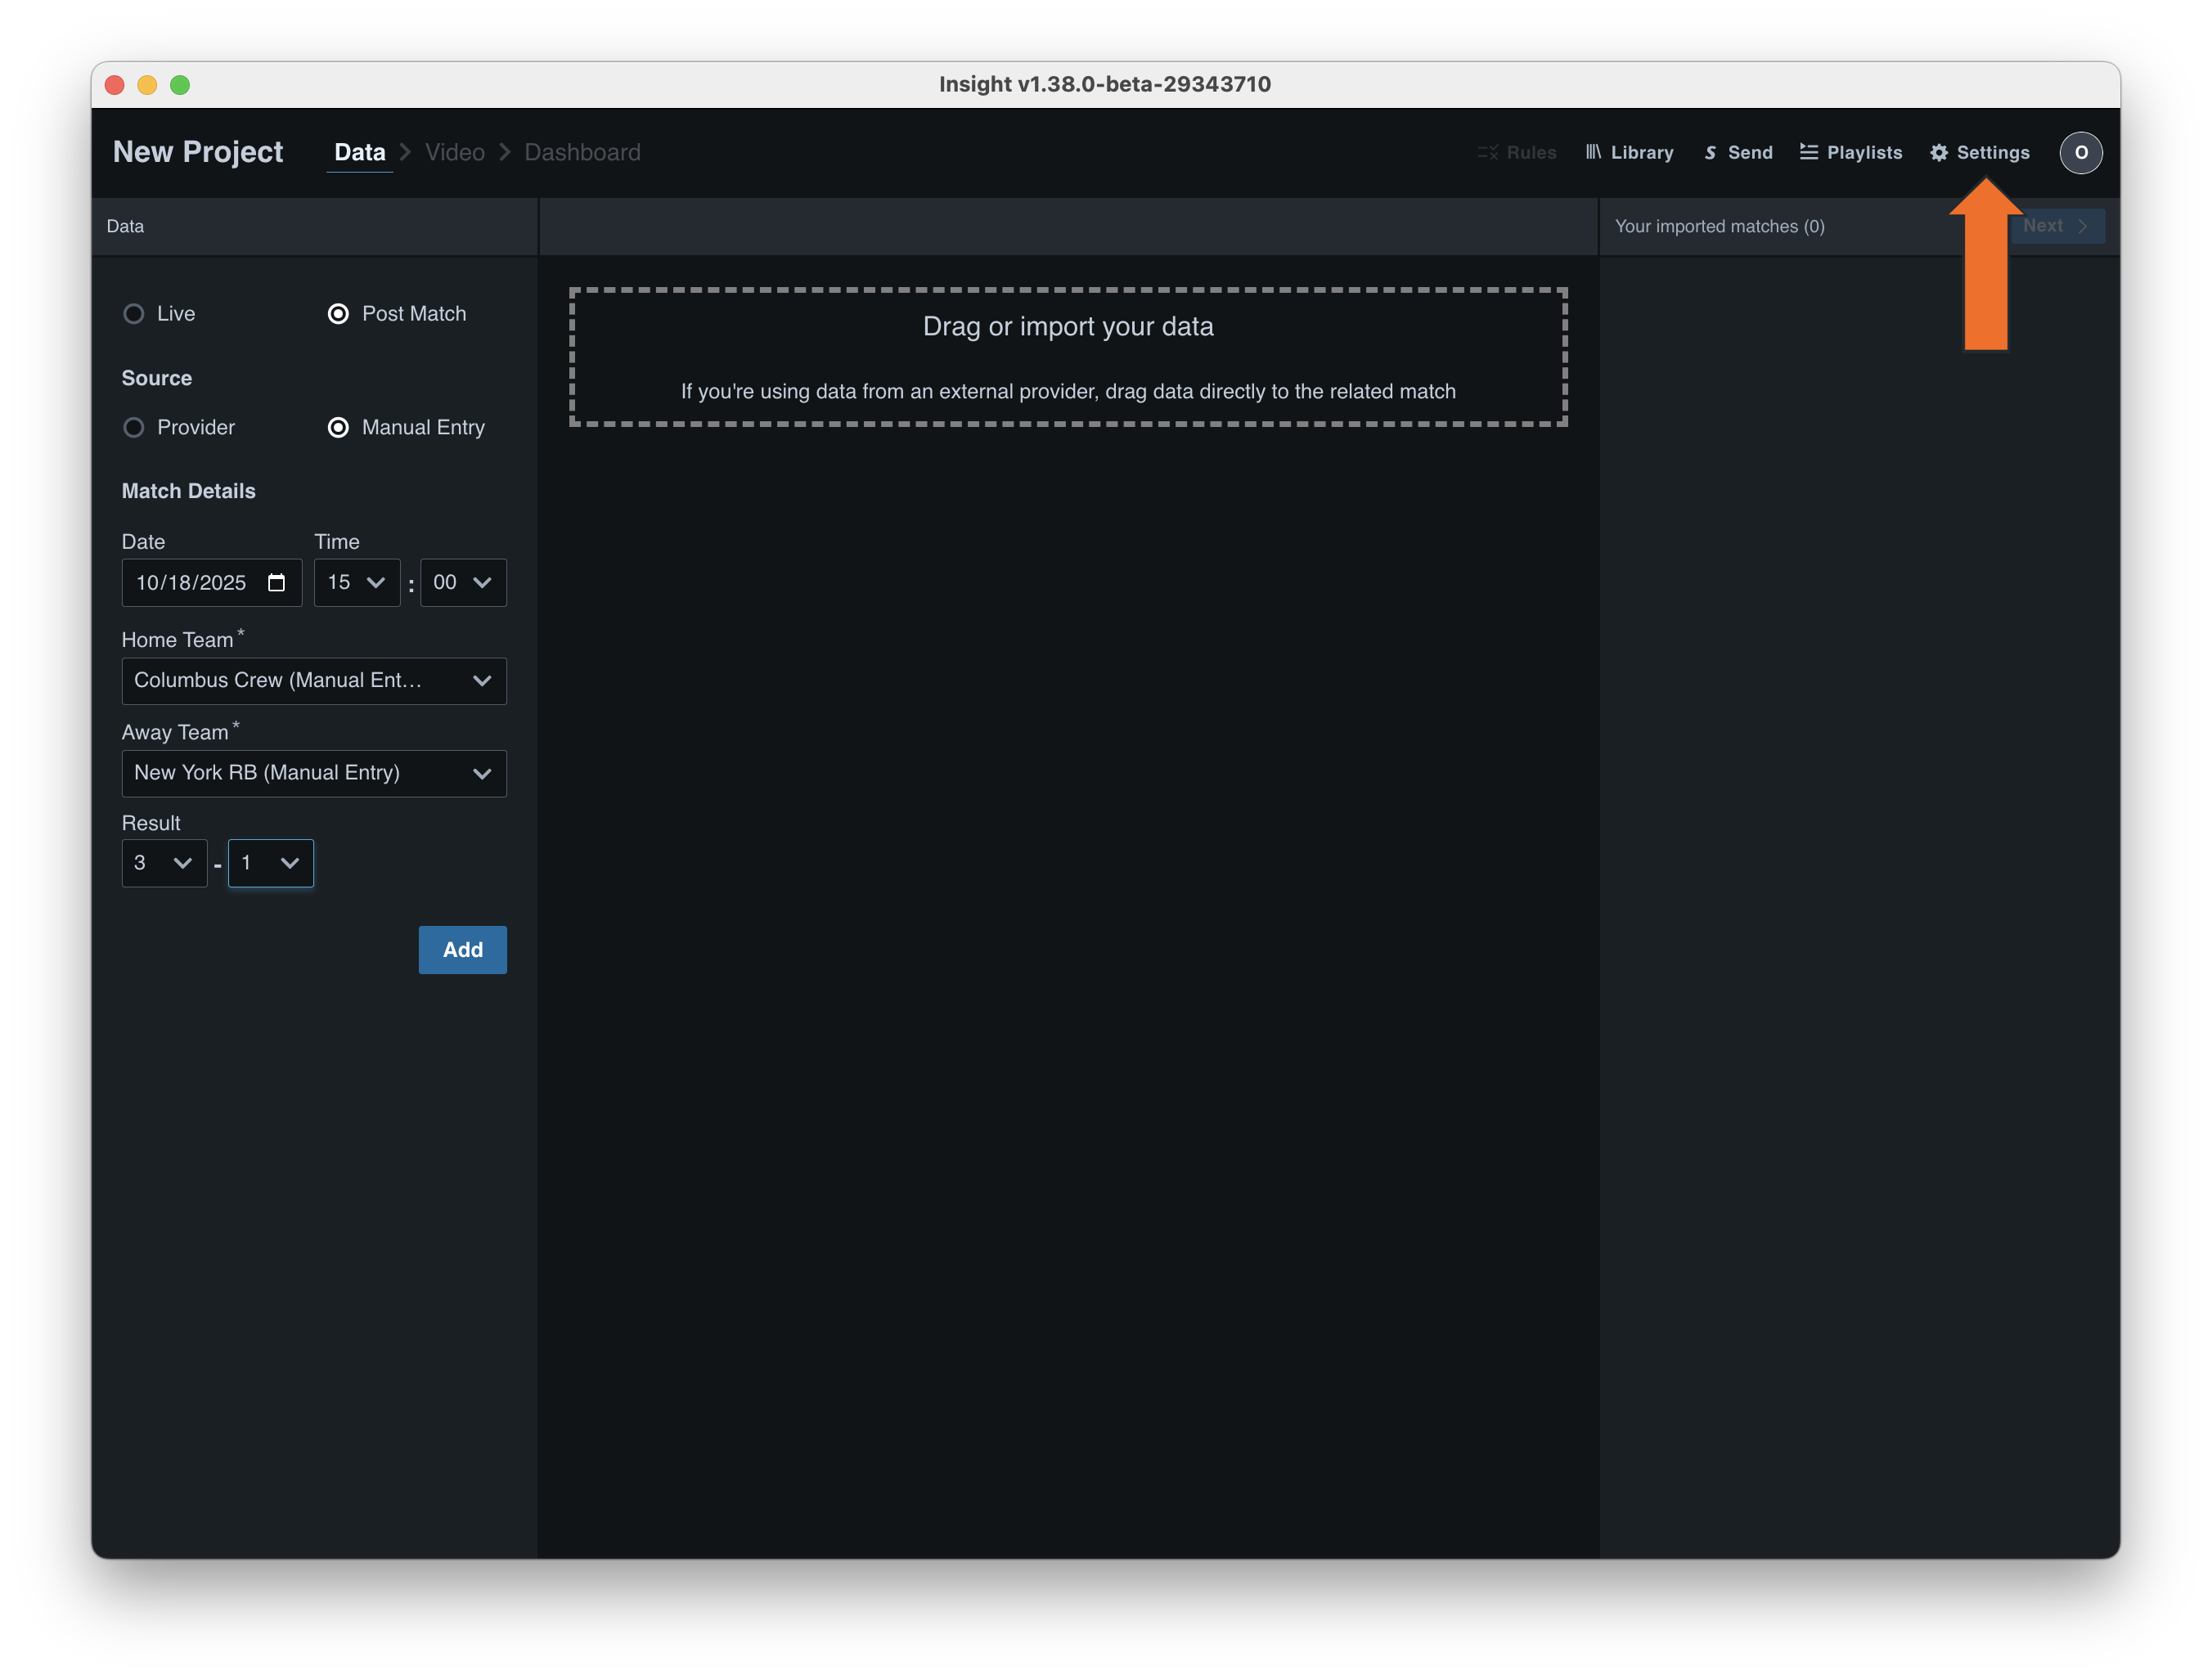Open the Away Team dropdown
The height and width of the screenshot is (1680, 2212).
(x=314, y=774)
